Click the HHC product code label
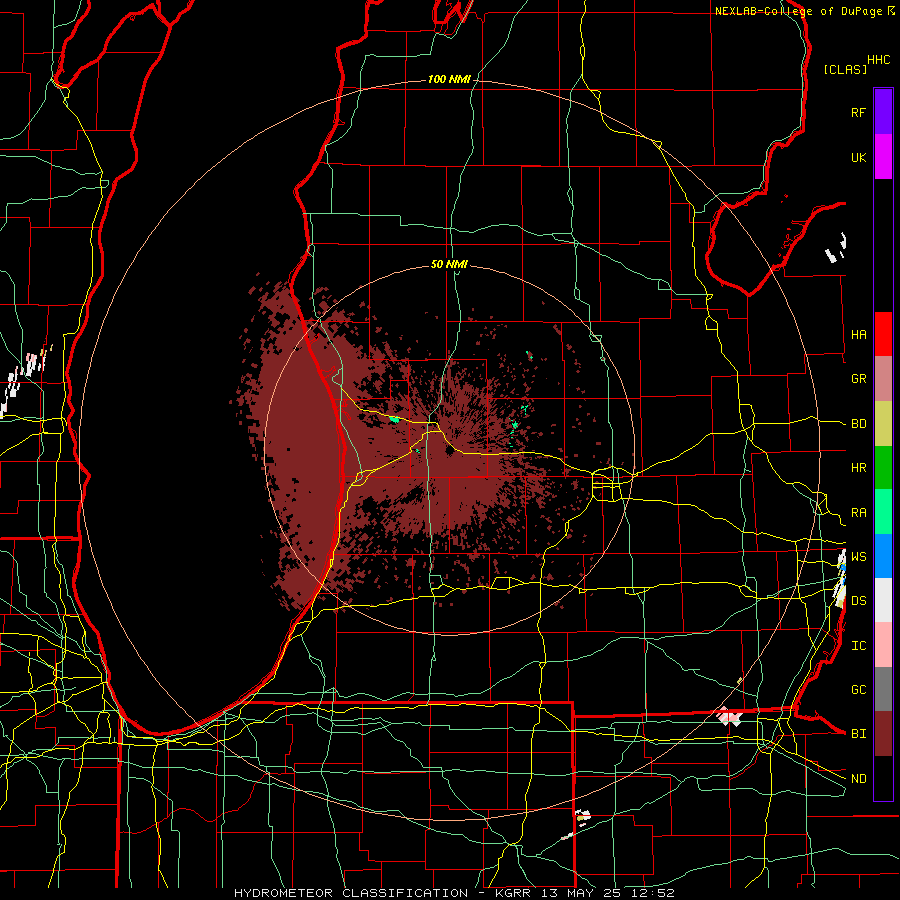This screenshot has height=900, width=900. (879, 60)
